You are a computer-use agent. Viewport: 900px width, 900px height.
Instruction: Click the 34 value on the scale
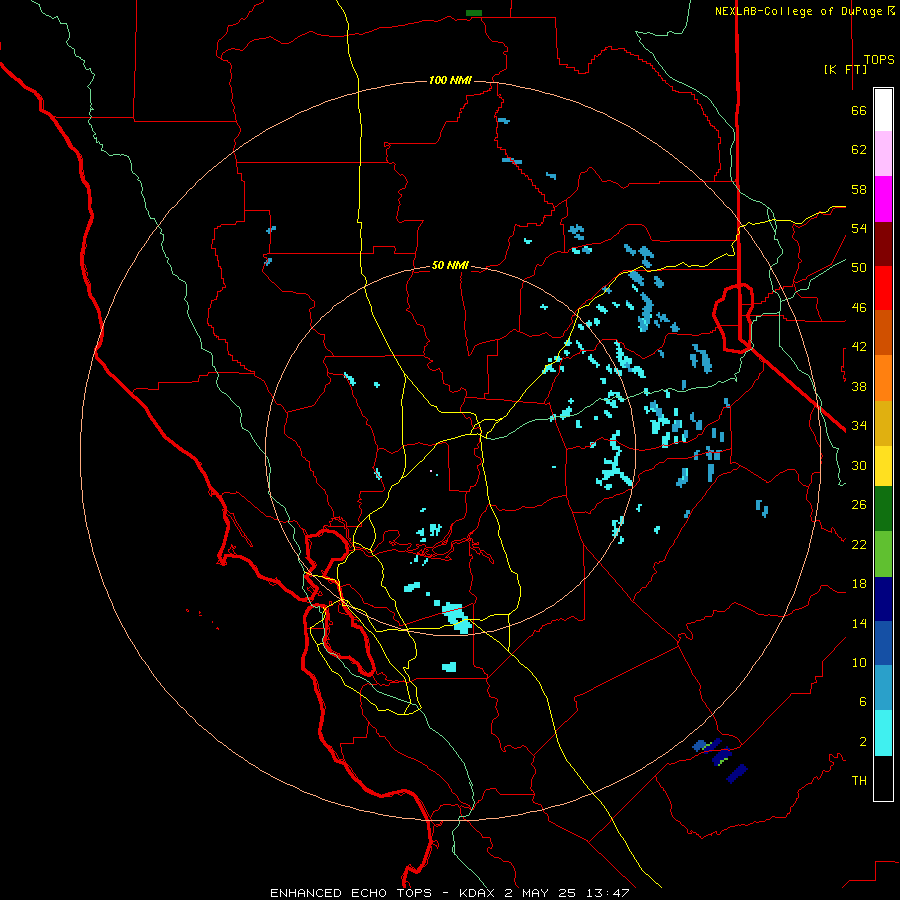(x=859, y=426)
